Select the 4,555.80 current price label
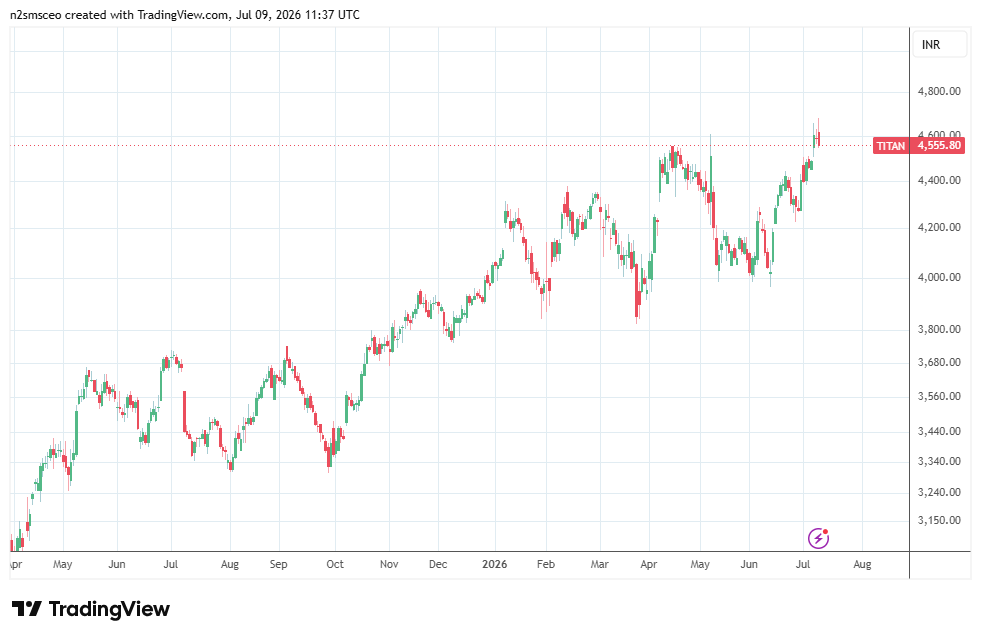 tap(937, 146)
